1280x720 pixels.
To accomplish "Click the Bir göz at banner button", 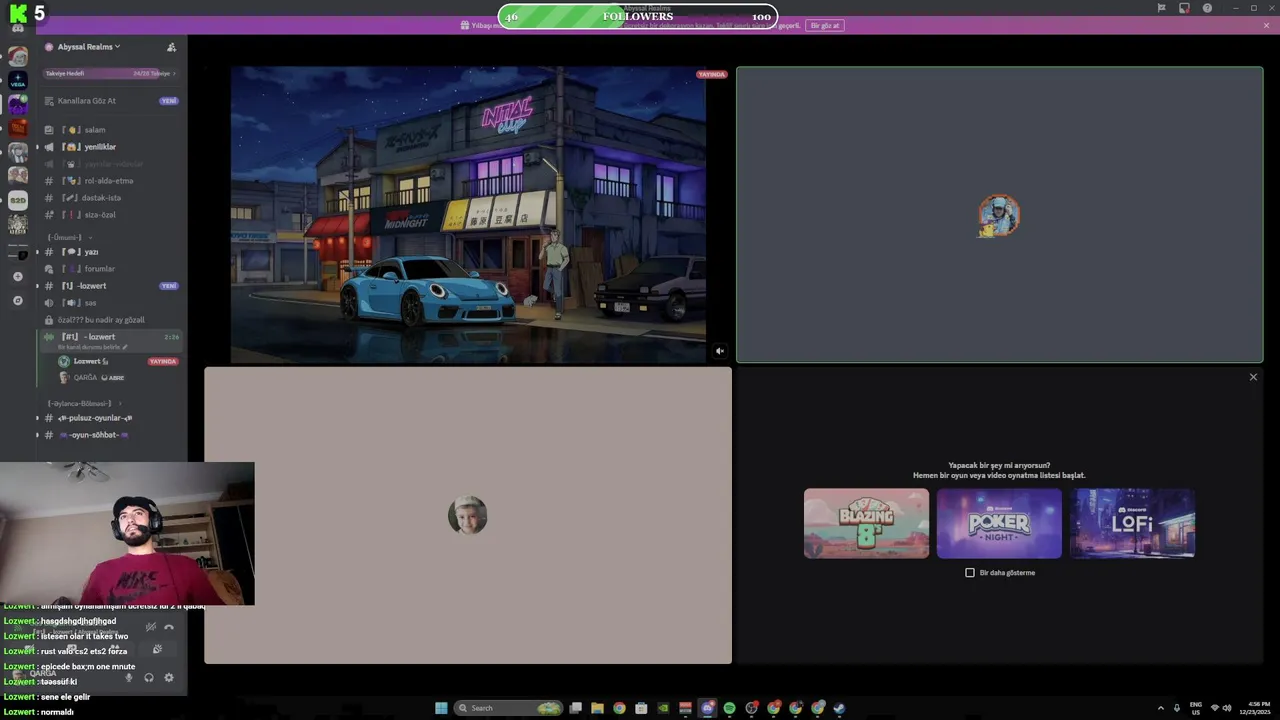I will pyautogui.click(x=825, y=25).
